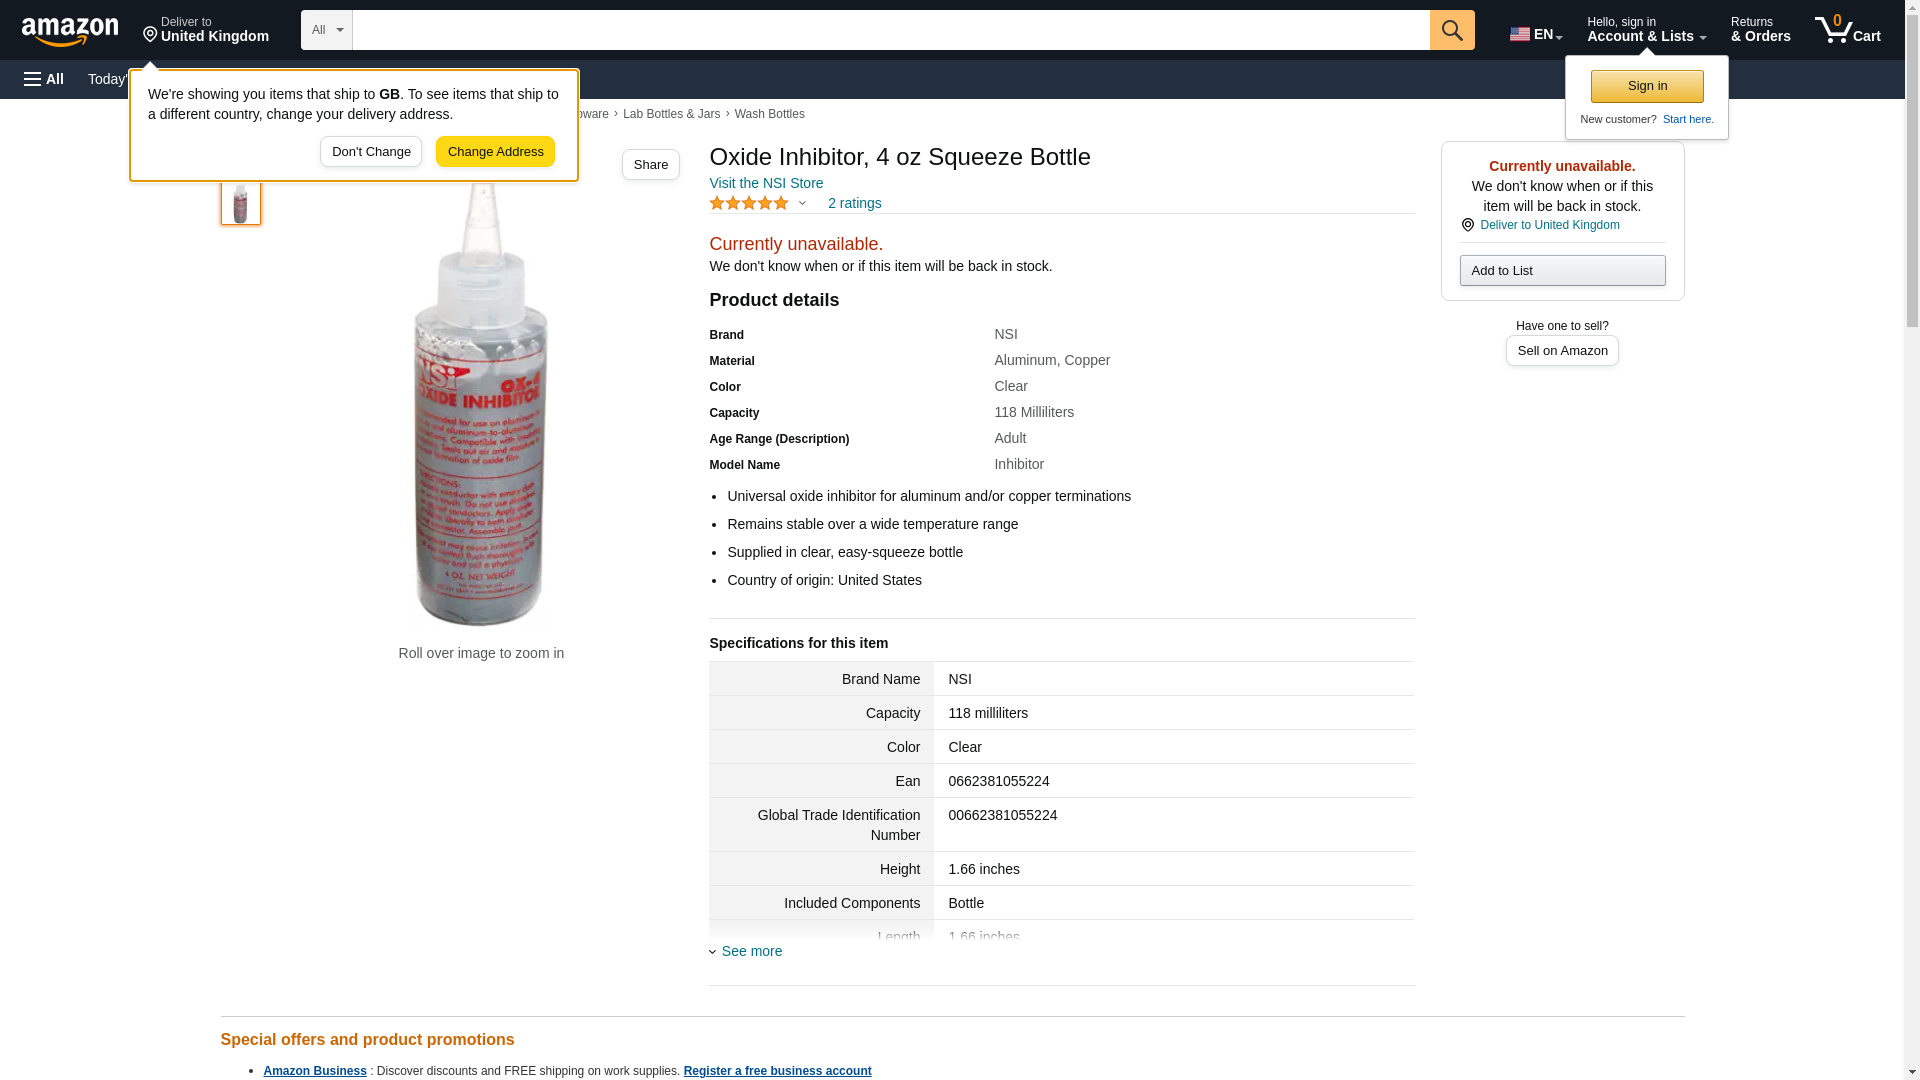Screen dimensions: 1920x1080
Task: Open the shopping cart
Action: point(1847,30)
